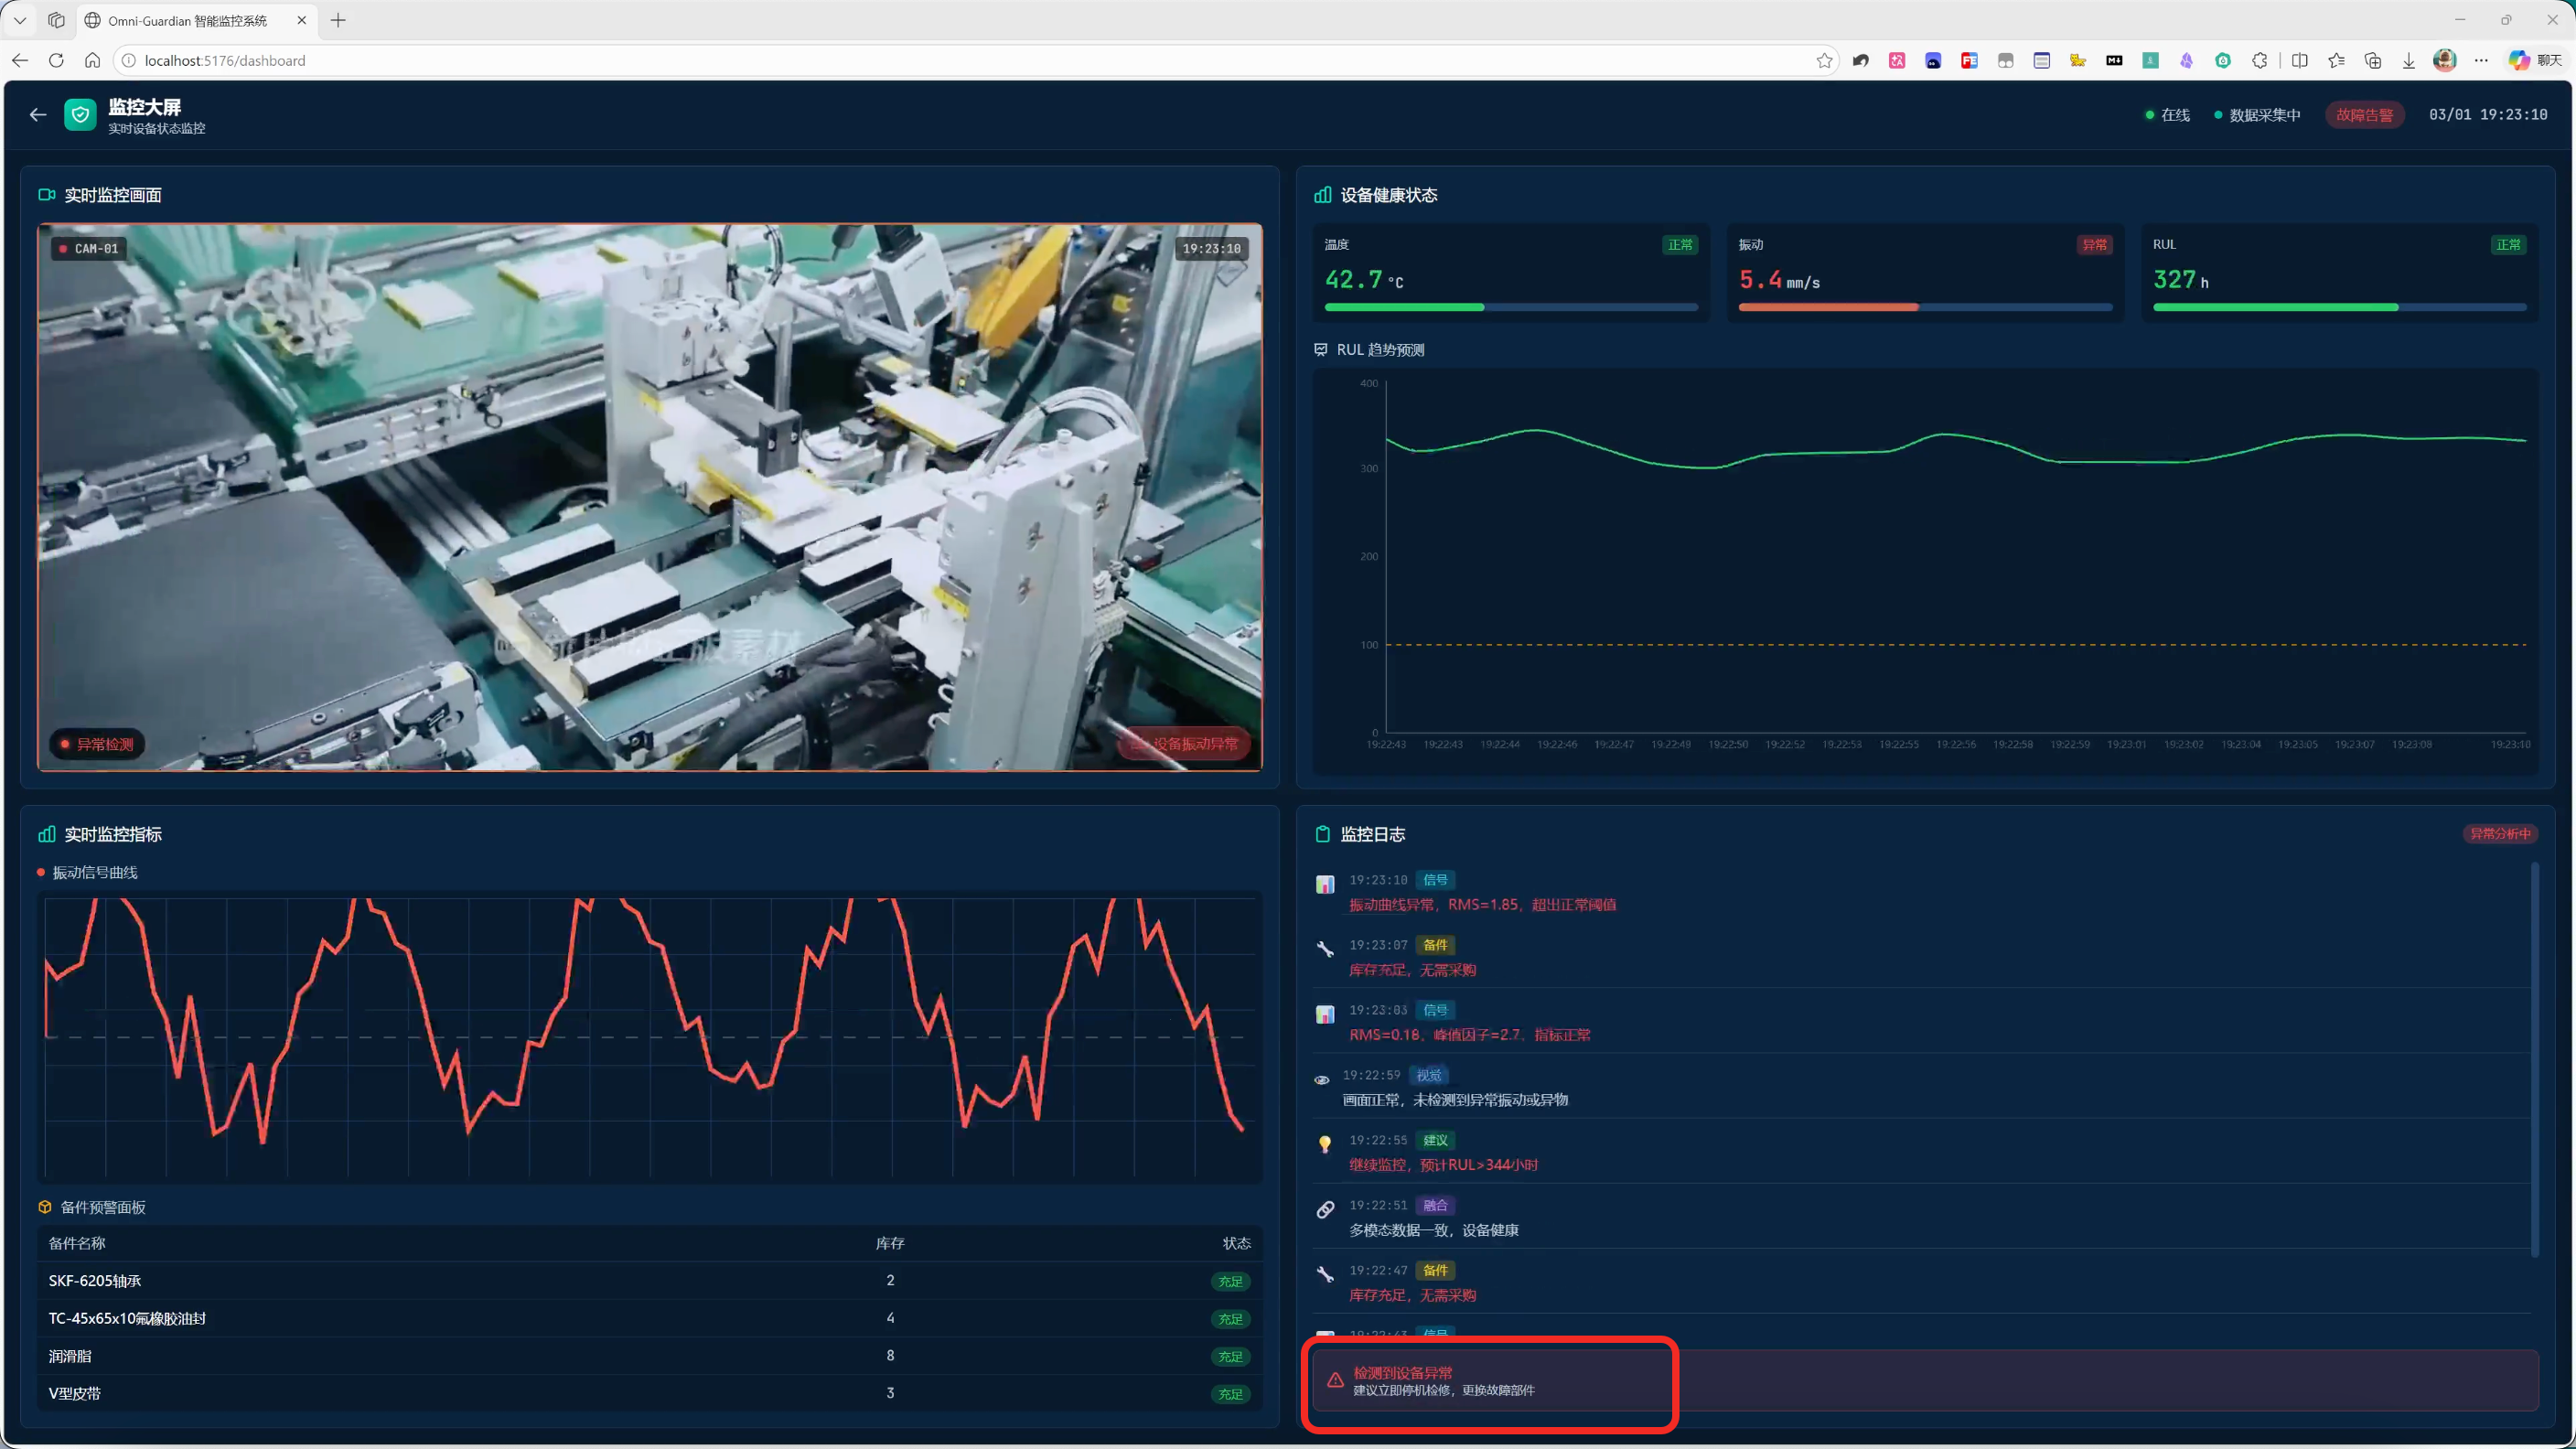
Task: Click the V型皮带 spare part row
Action: tap(650, 1393)
